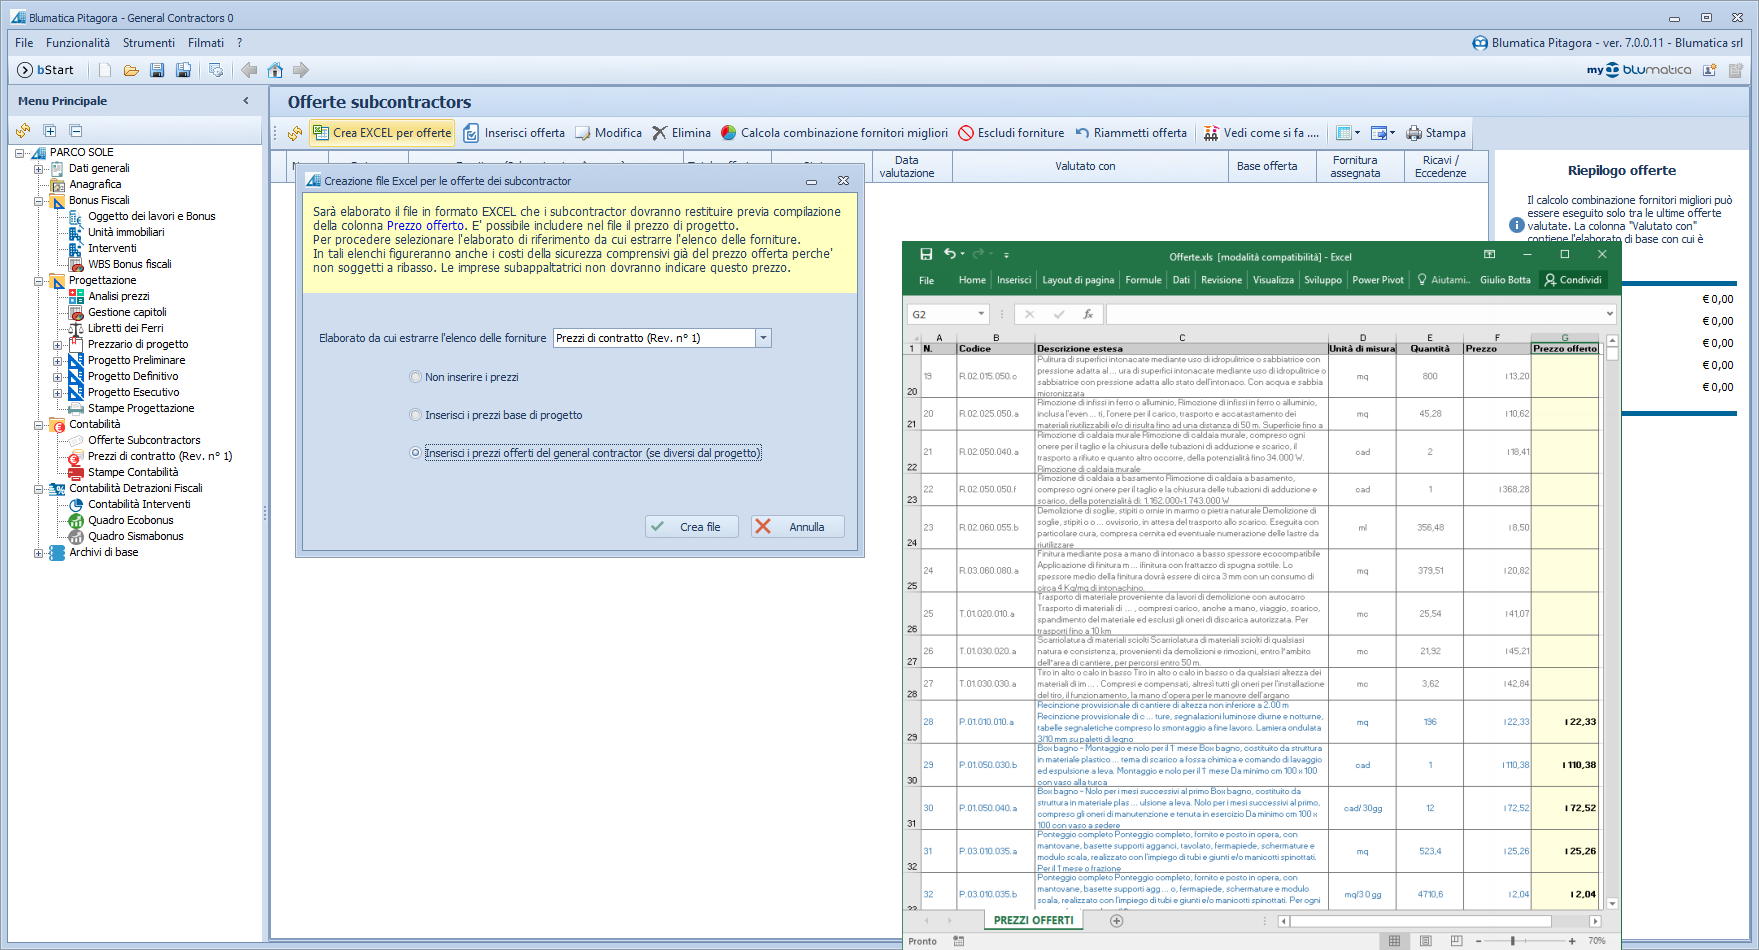Open the Excel cell name box dropdown
Viewport: 1759px width, 950px height.
pos(980,314)
